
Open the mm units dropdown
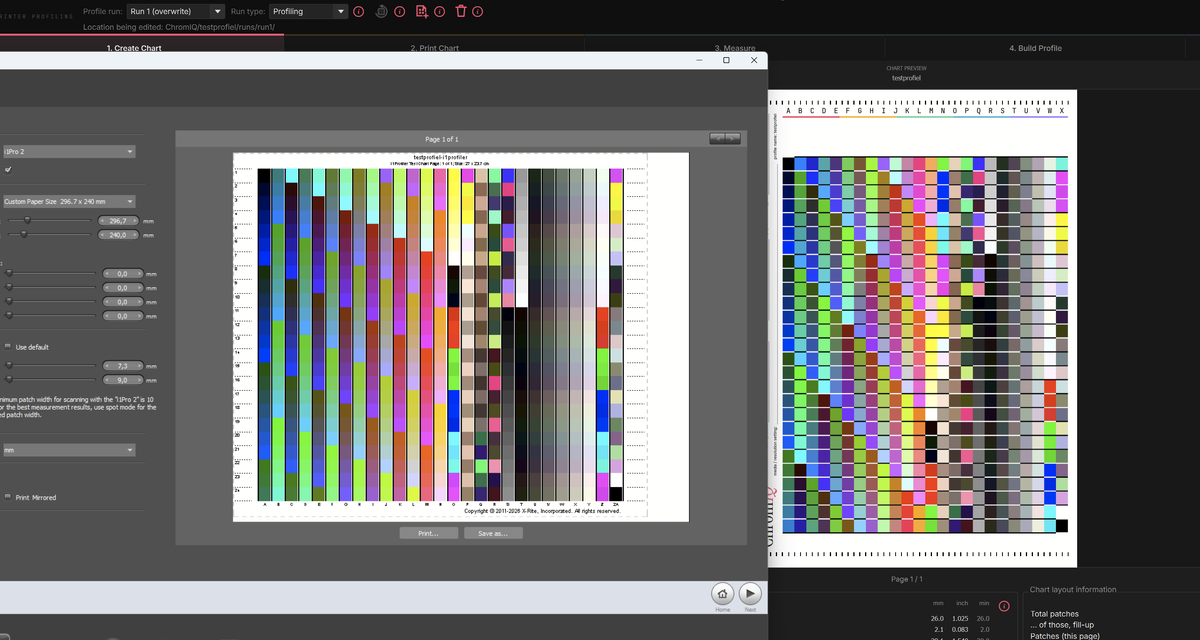click(x=68, y=450)
